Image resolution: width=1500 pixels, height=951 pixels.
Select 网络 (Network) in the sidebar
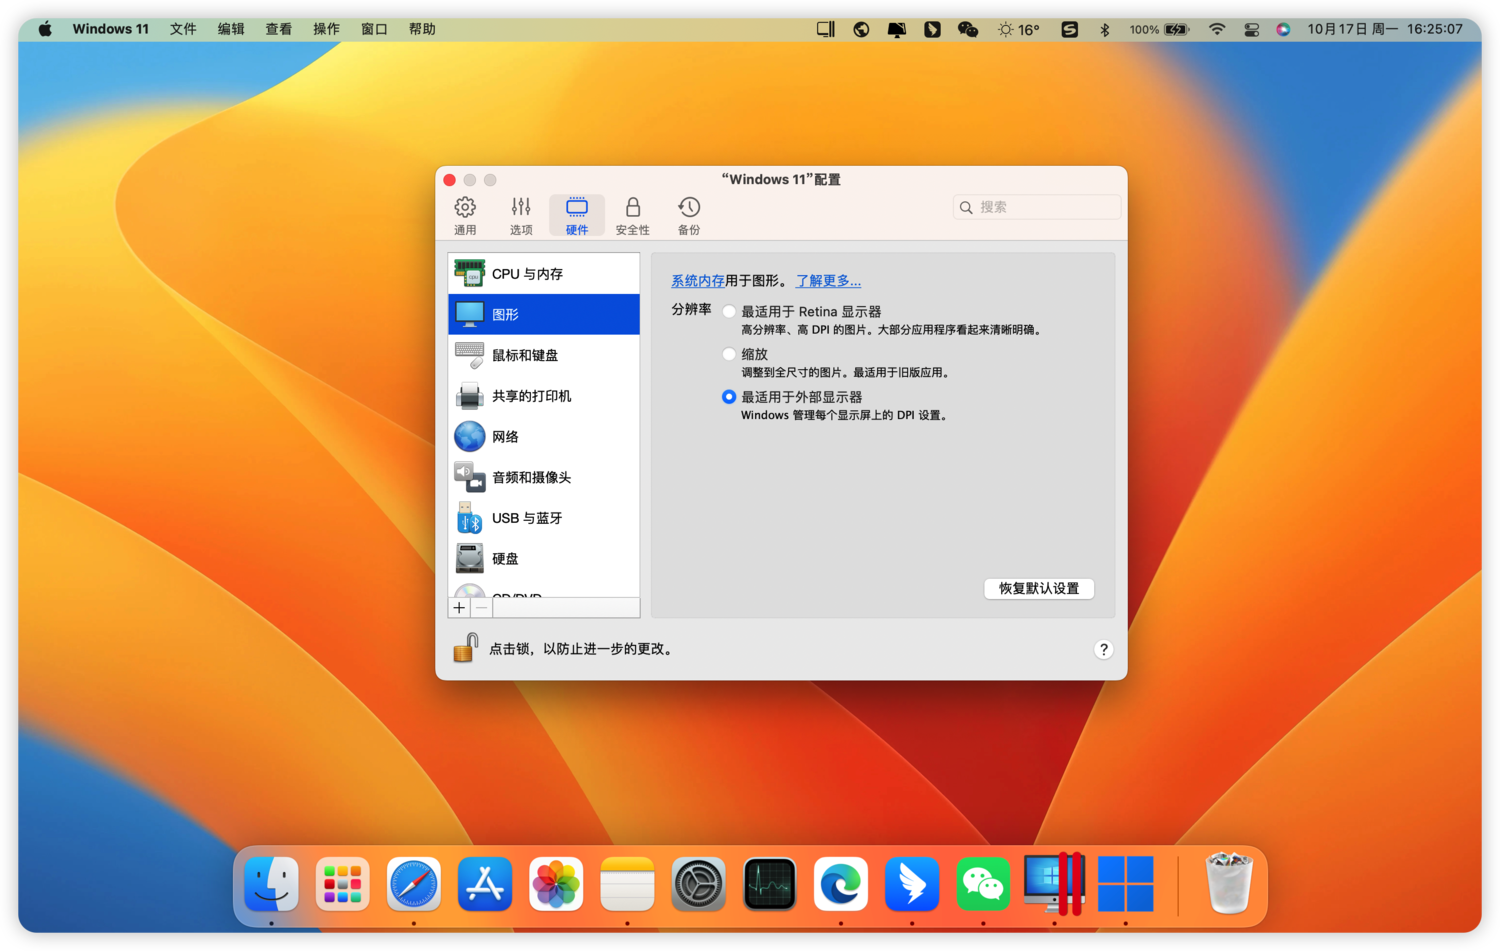click(x=544, y=437)
